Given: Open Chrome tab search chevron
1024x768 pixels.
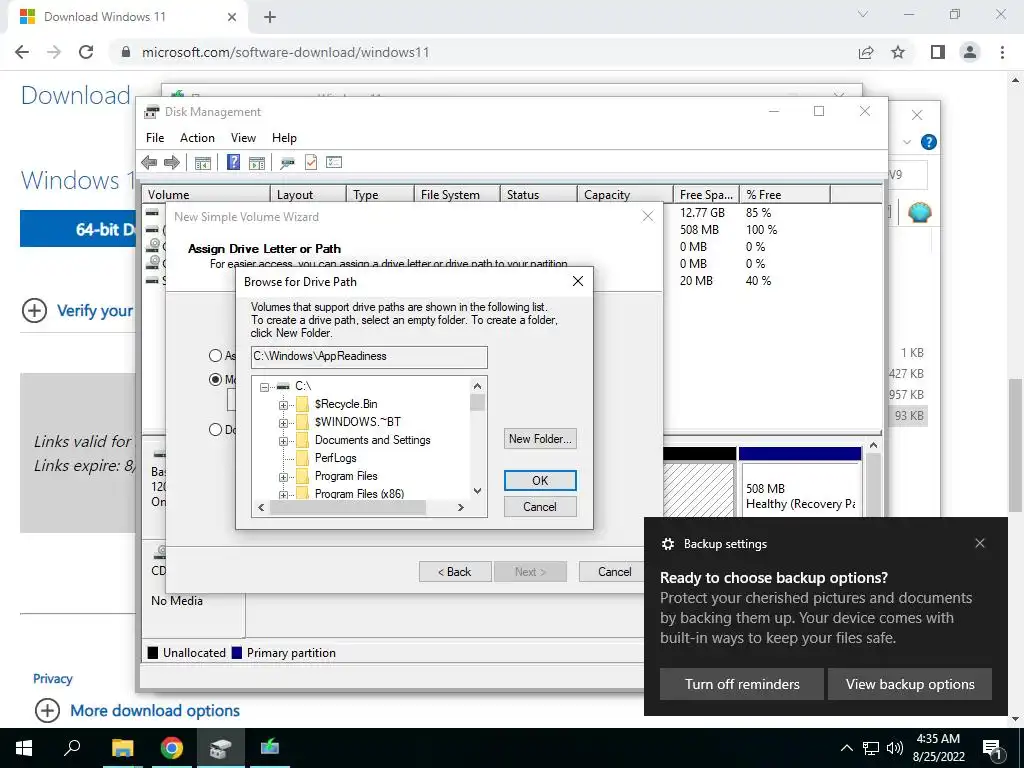Looking at the screenshot, I should pyautogui.click(x=863, y=14).
